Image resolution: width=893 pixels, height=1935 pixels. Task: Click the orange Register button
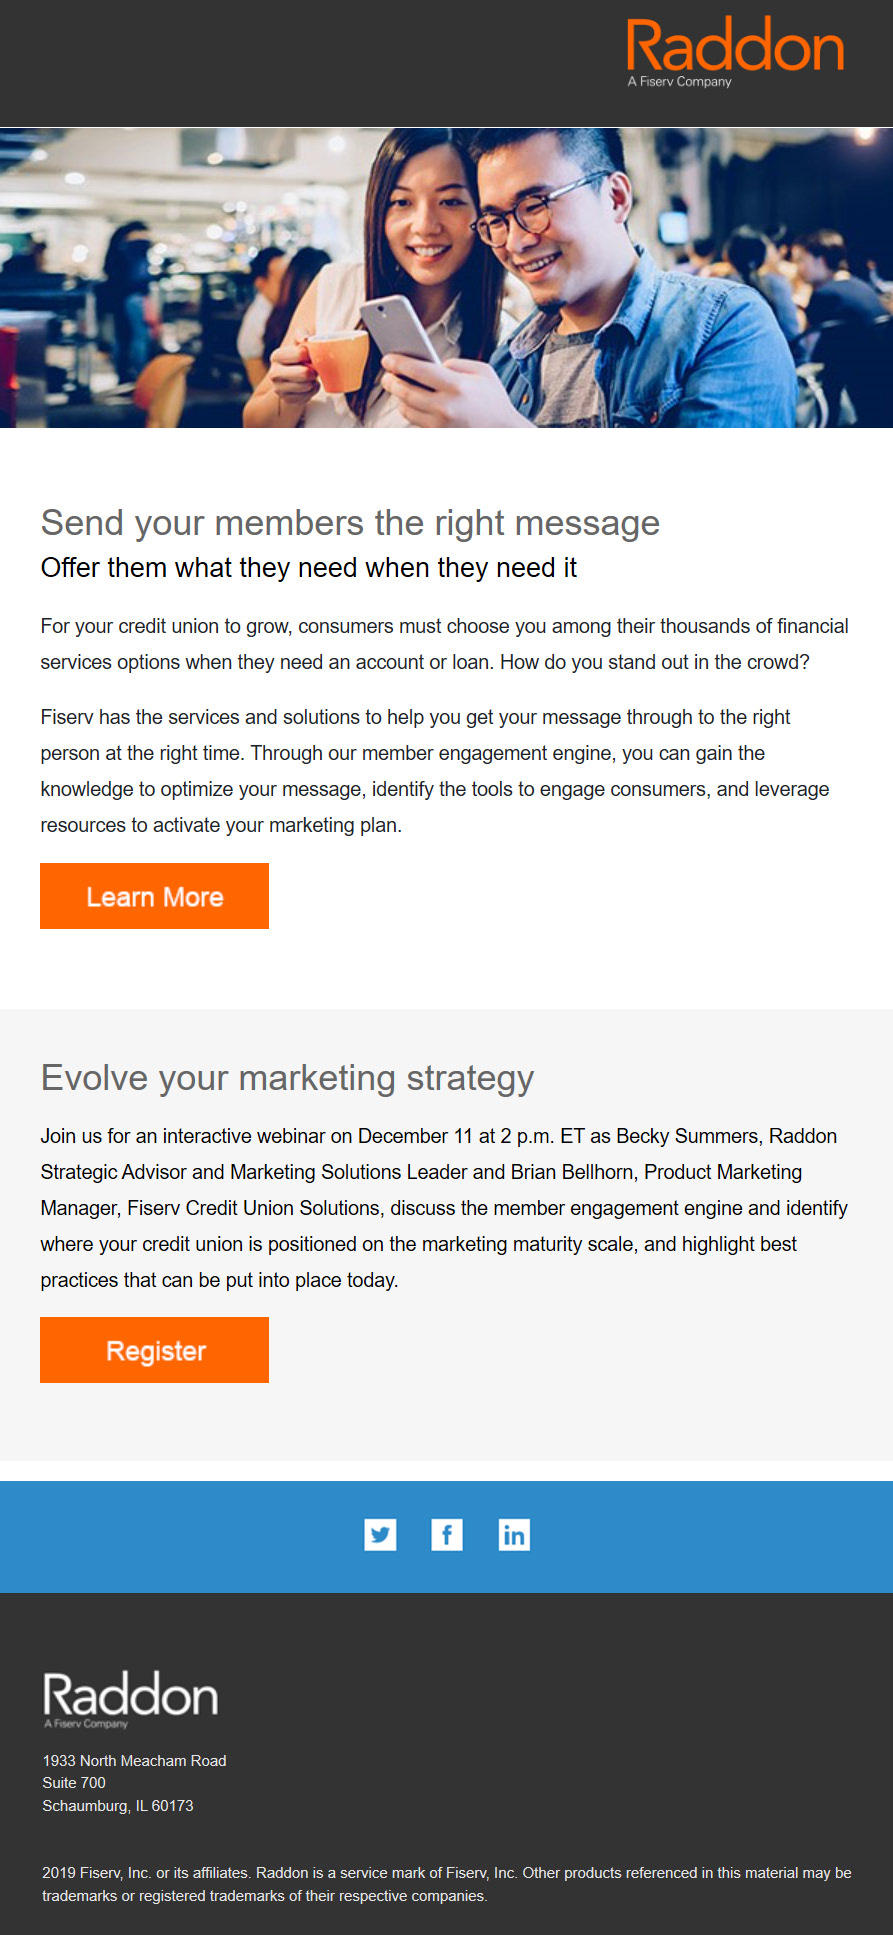coord(154,1350)
